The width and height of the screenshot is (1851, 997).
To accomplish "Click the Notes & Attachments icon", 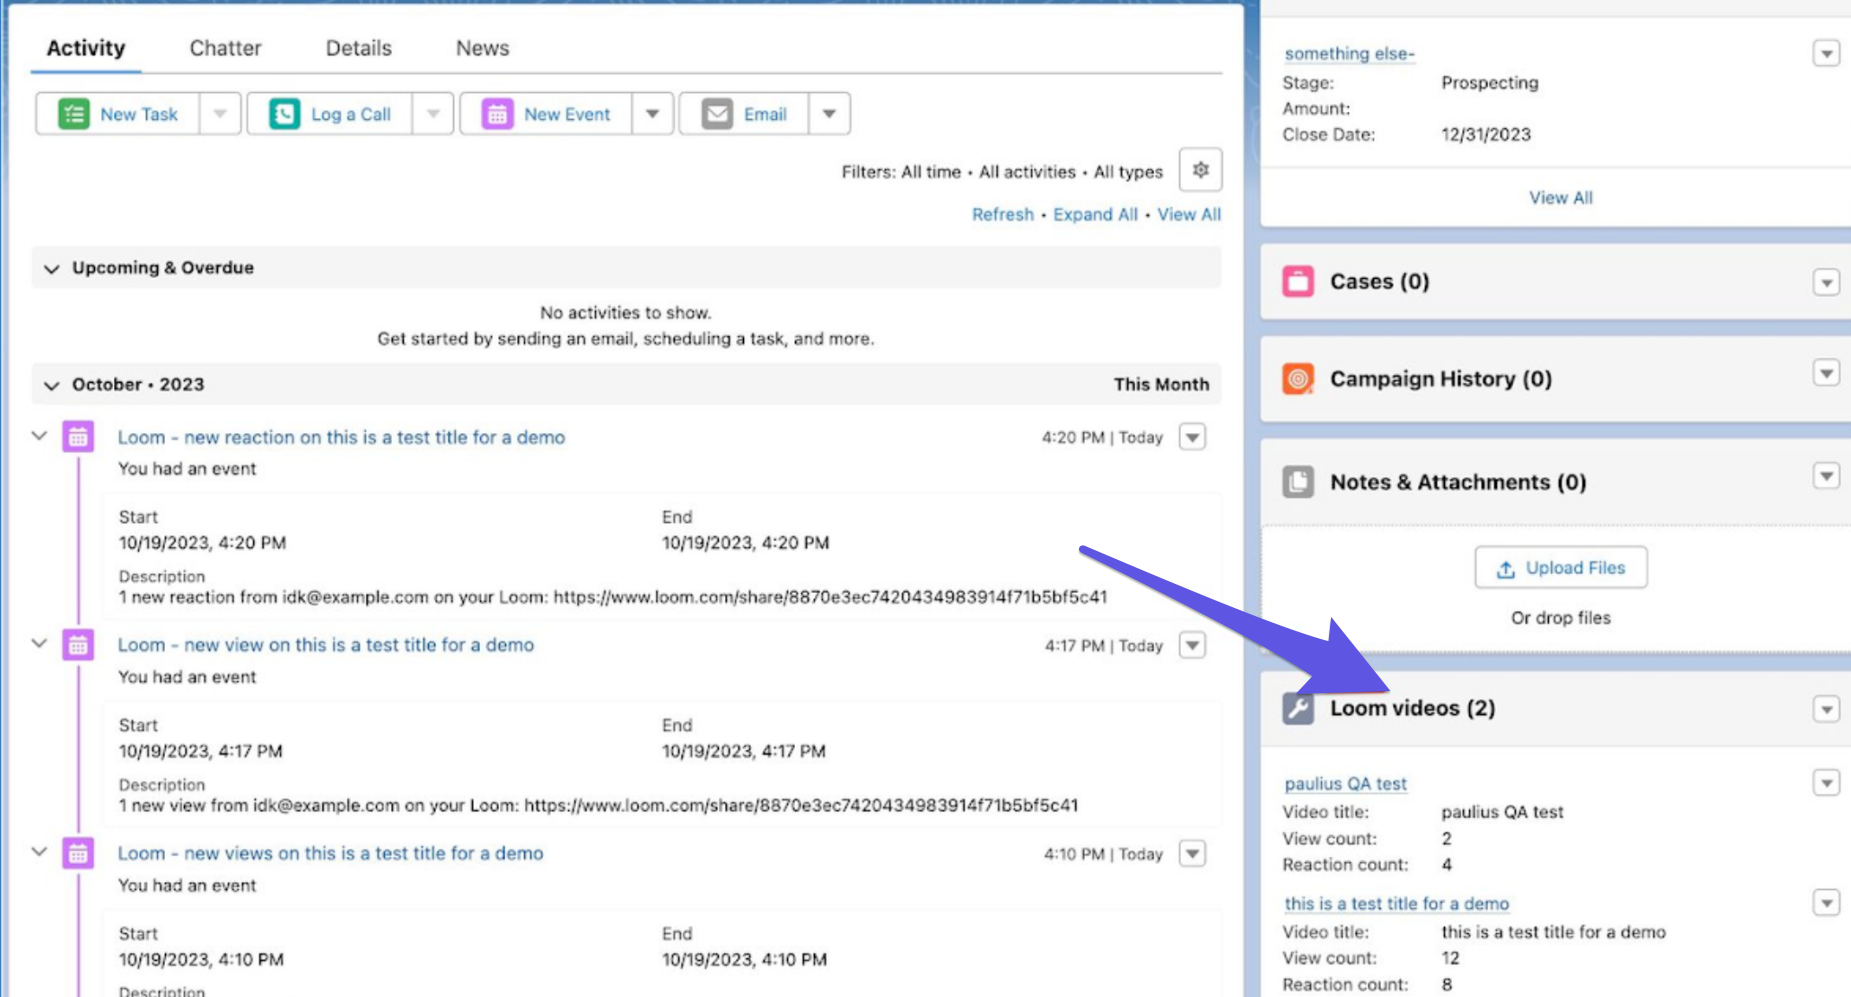I will [x=1298, y=482].
